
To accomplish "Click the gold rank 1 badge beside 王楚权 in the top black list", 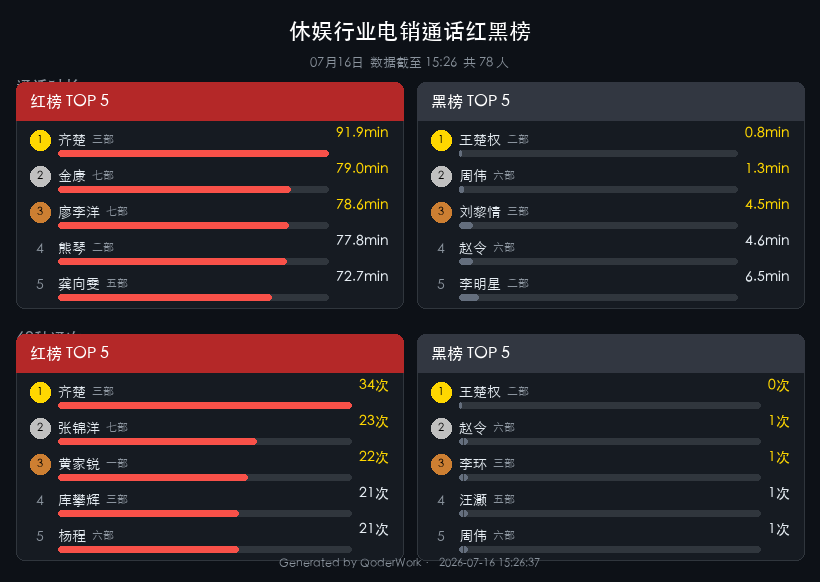I will (x=441, y=140).
